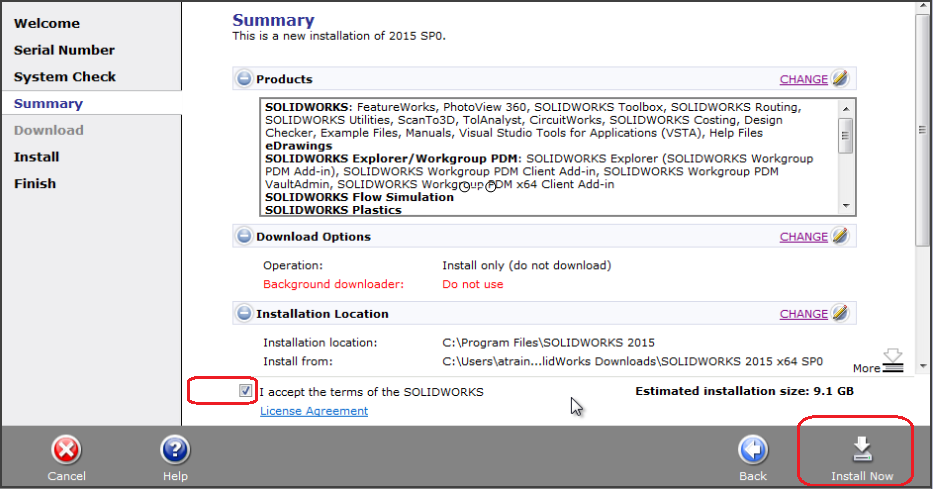Screen dimensions: 933x489
Task: Click 'Estimated installation size: 9.1 GB' text
Action: point(744,391)
